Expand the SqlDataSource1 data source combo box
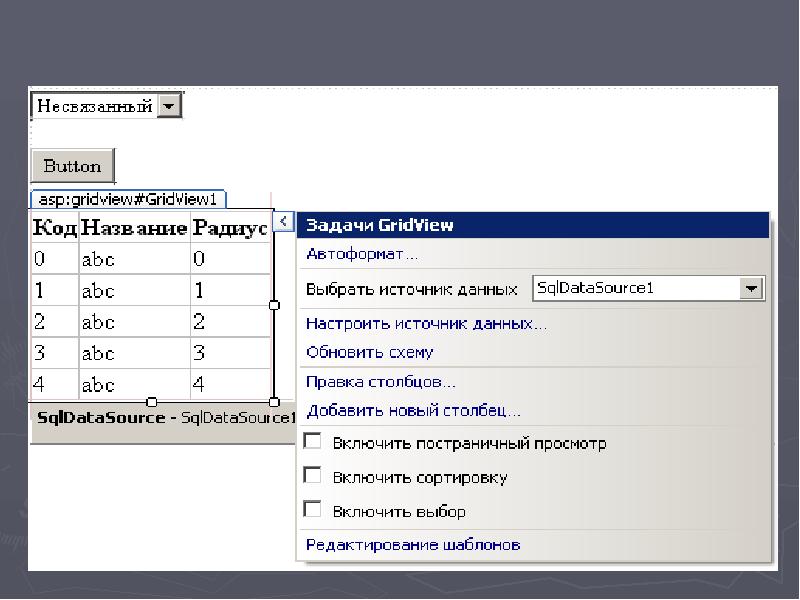This screenshot has height=600, width=800. (x=751, y=289)
